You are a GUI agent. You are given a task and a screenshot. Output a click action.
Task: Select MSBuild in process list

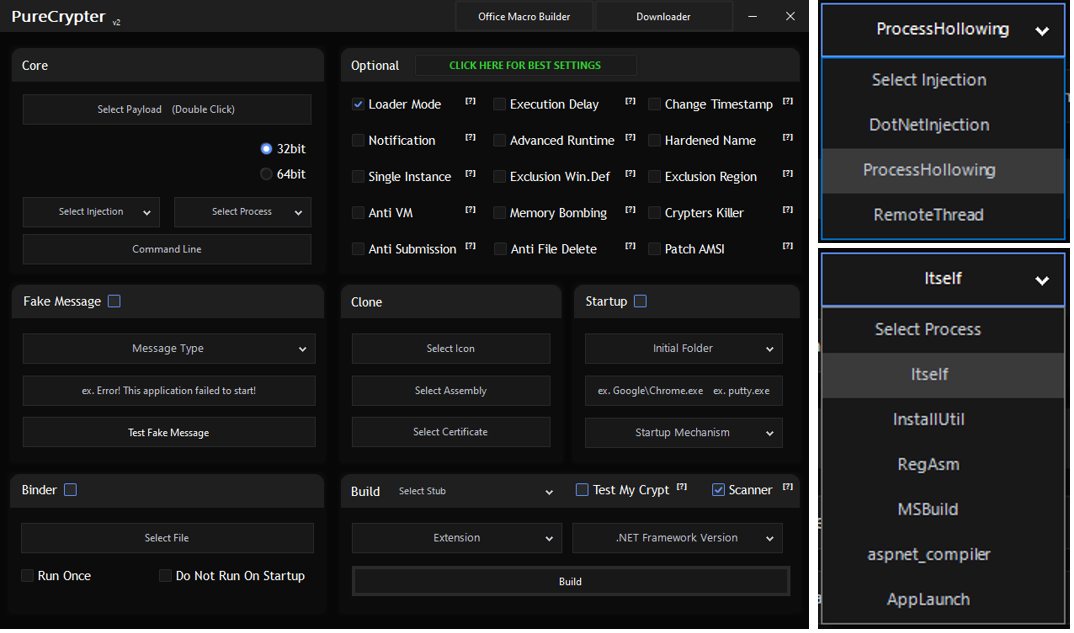pyautogui.click(x=943, y=510)
